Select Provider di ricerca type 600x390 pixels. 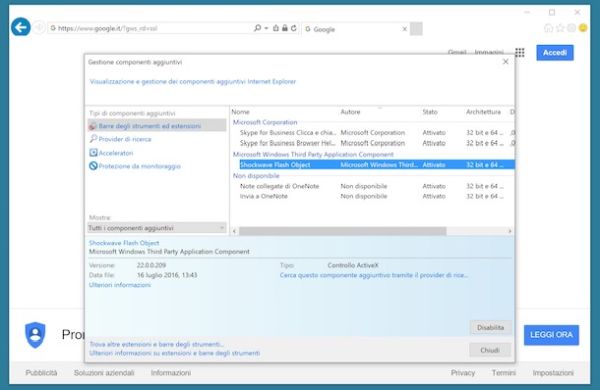pyautogui.click(x=125, y=139)
